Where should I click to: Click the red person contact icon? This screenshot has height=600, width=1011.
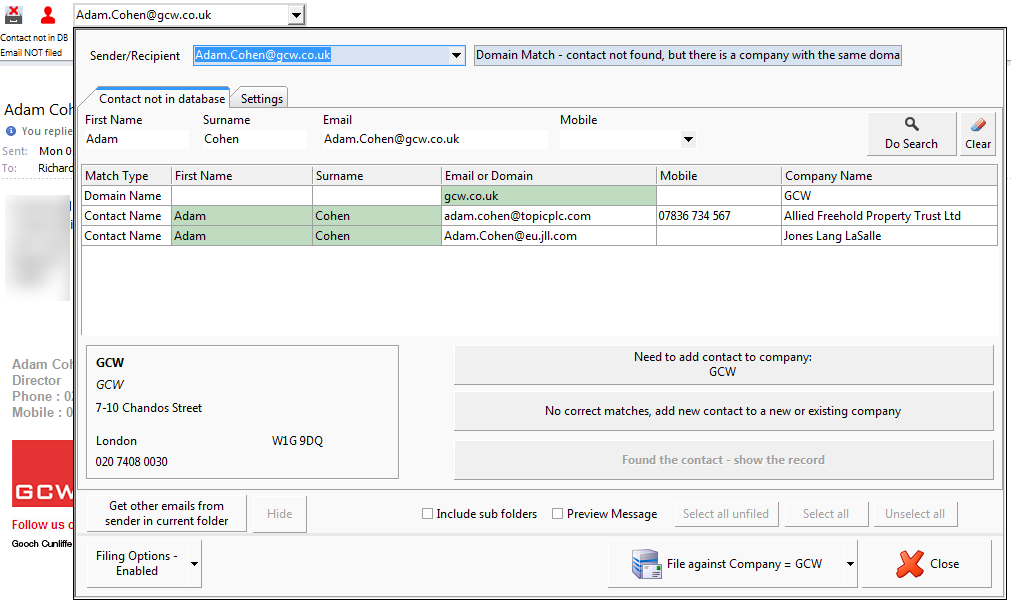47,15
